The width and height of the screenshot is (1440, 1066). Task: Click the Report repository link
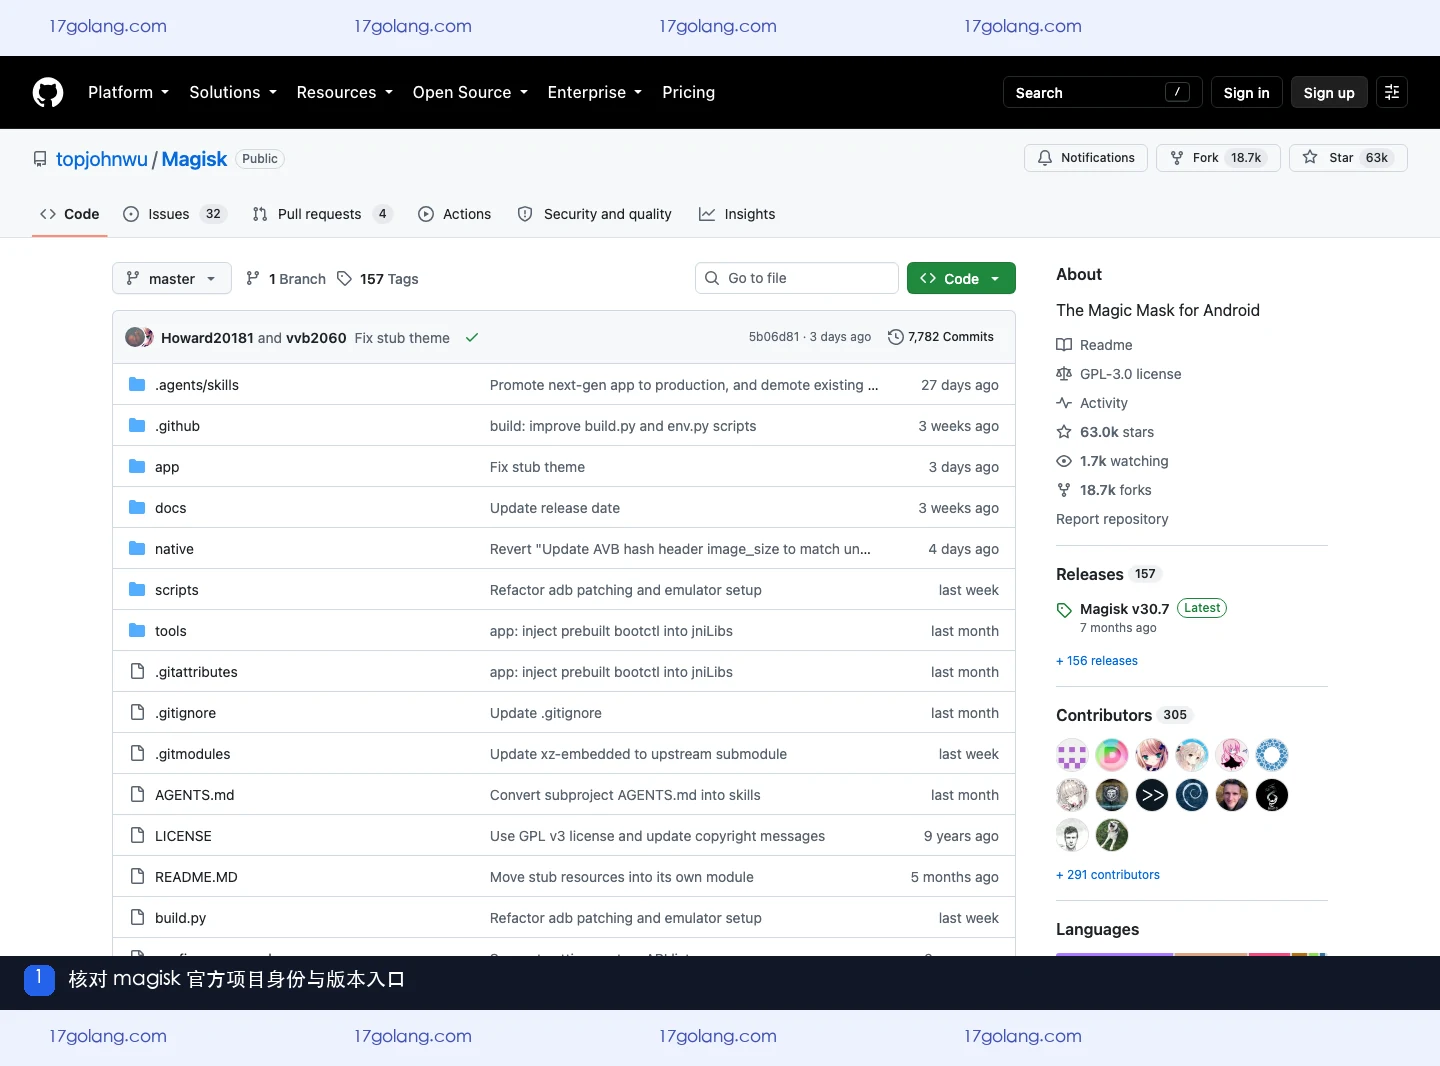pyautogui.click(x=1112, y=519)
